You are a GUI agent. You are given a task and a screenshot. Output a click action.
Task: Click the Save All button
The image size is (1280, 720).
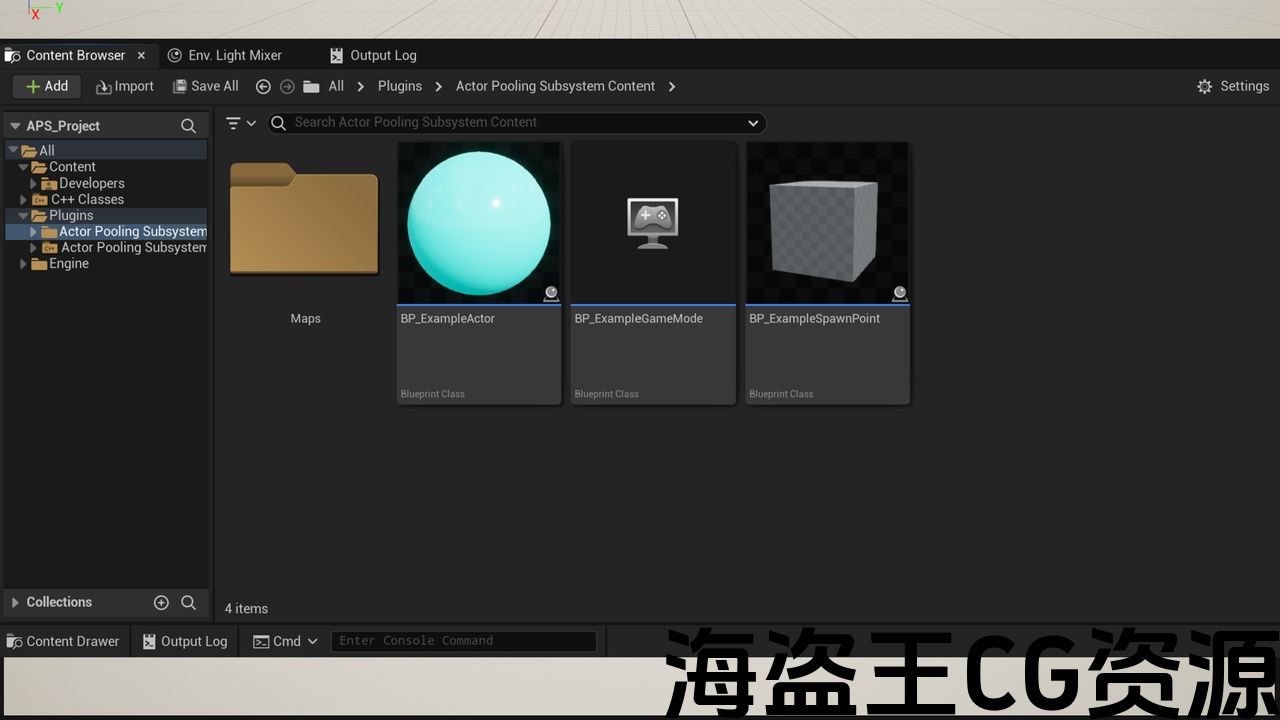point(205,87)
